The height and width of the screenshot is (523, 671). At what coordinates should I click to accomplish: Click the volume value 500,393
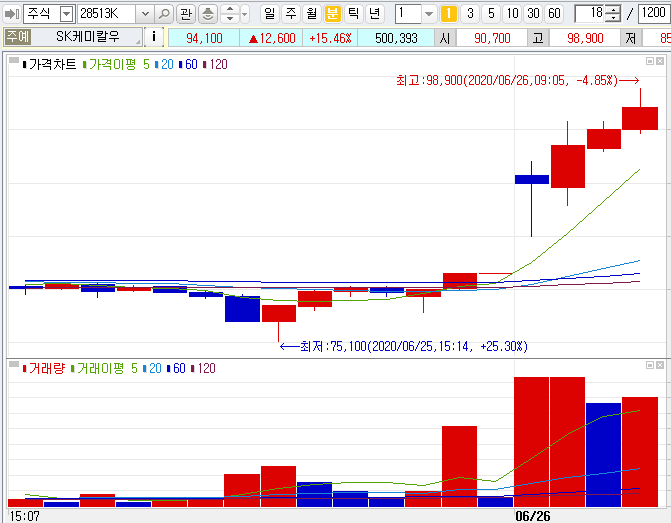[396, 39]
